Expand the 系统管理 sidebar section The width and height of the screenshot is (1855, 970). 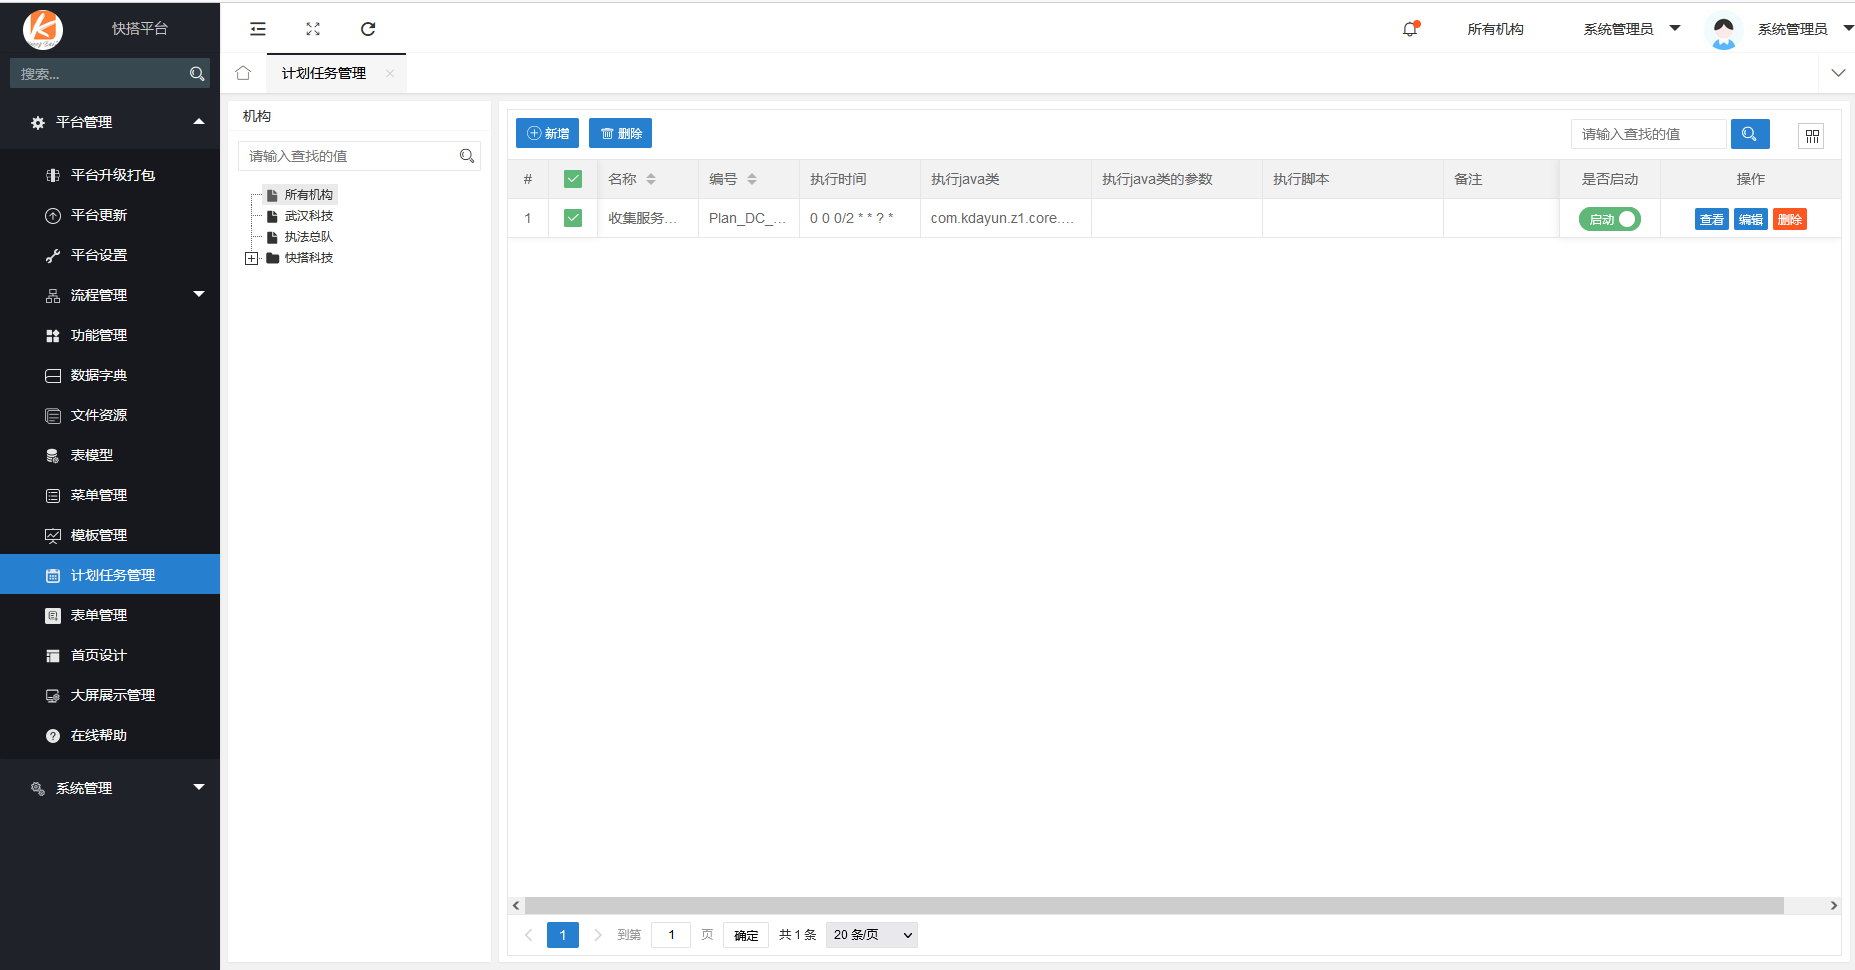(x=110, y=788)
